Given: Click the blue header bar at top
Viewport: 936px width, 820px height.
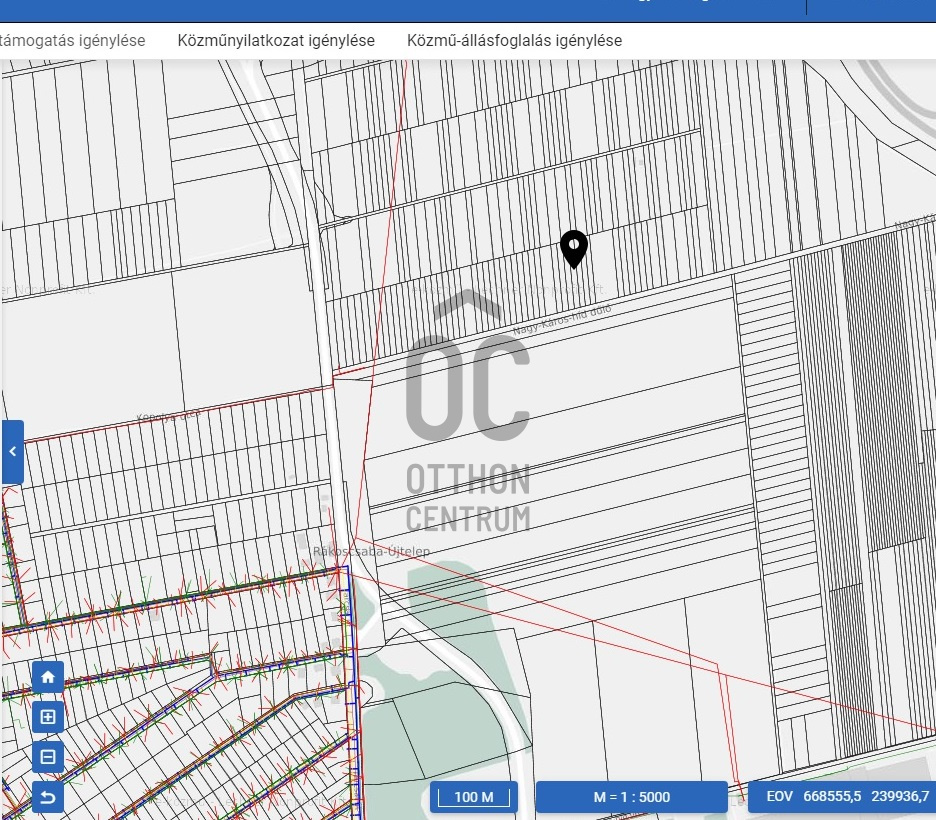Looking at the screenshot, I should pos(400,10).
